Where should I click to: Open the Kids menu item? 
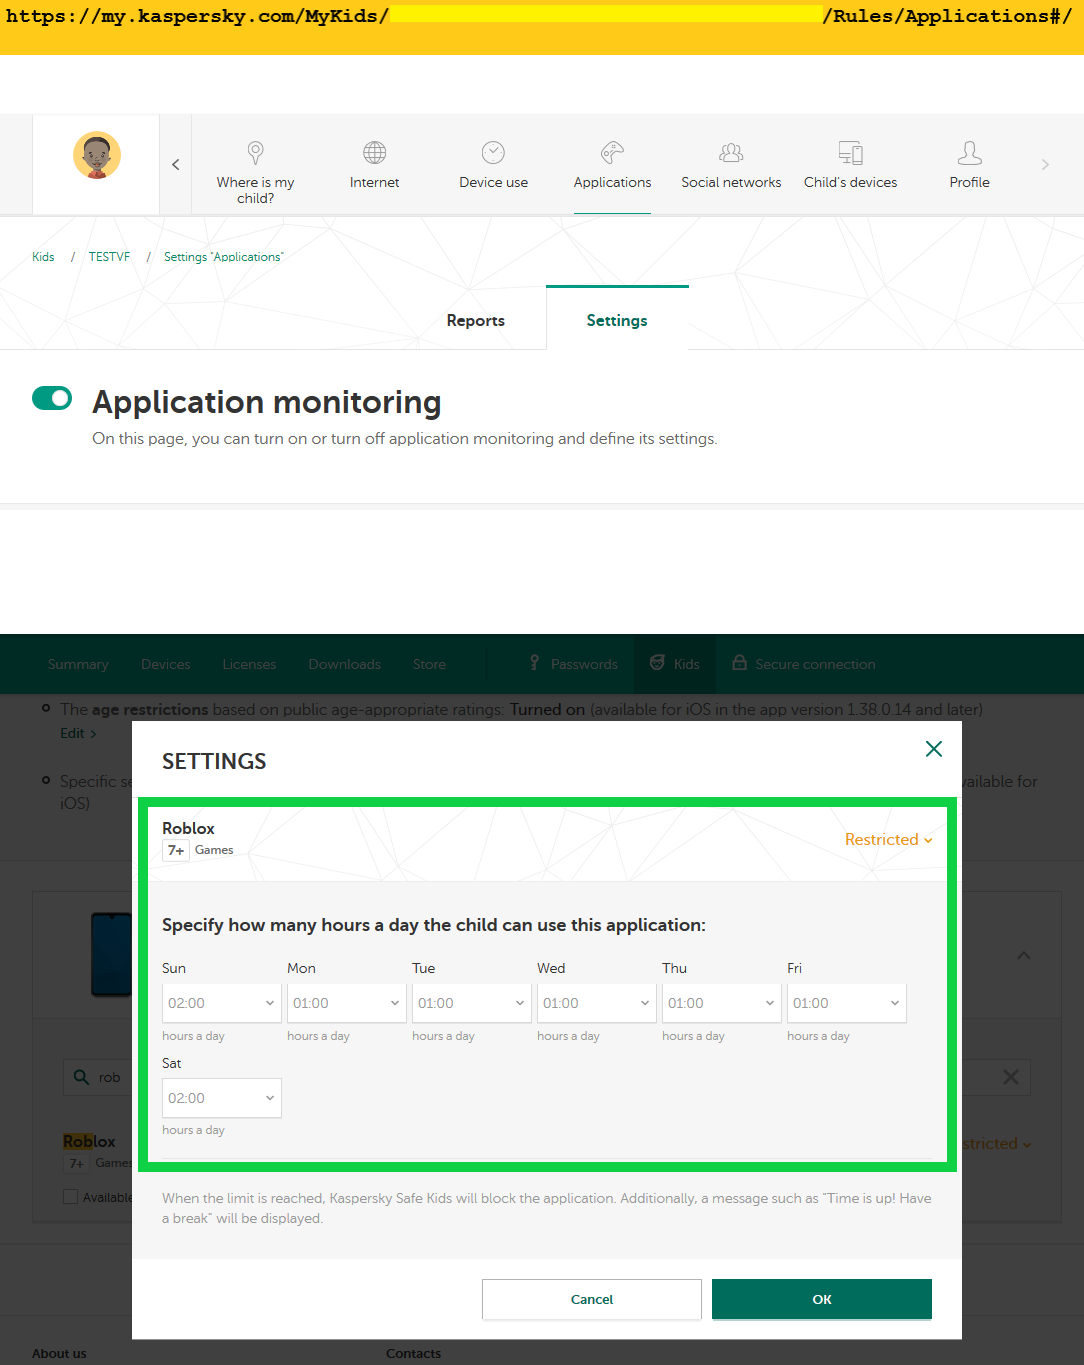tap(675, 664)
